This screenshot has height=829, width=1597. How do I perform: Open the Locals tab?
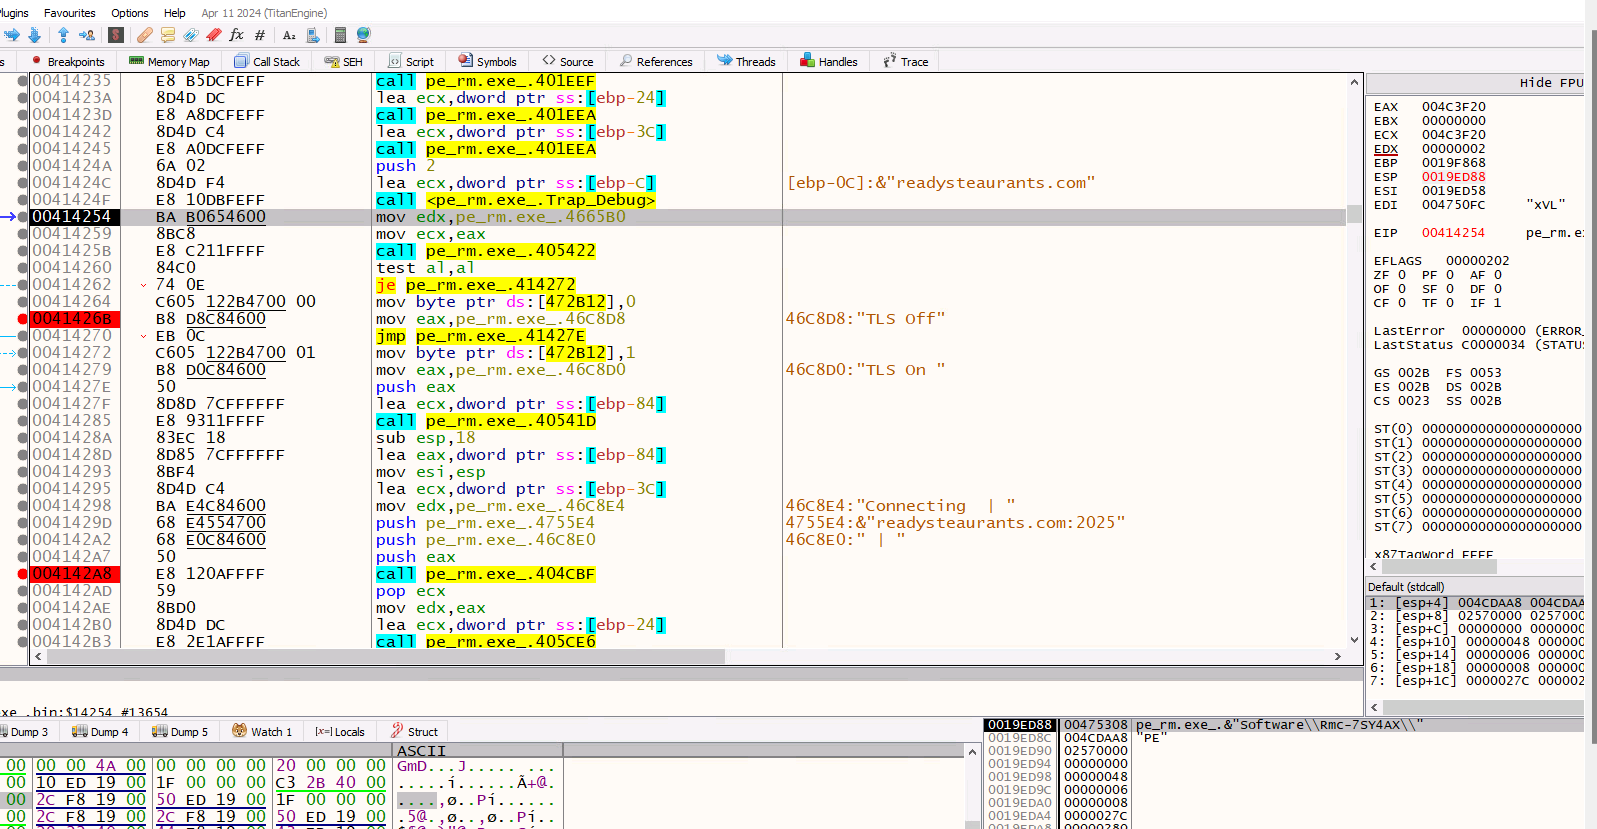(x=340, y=732)
